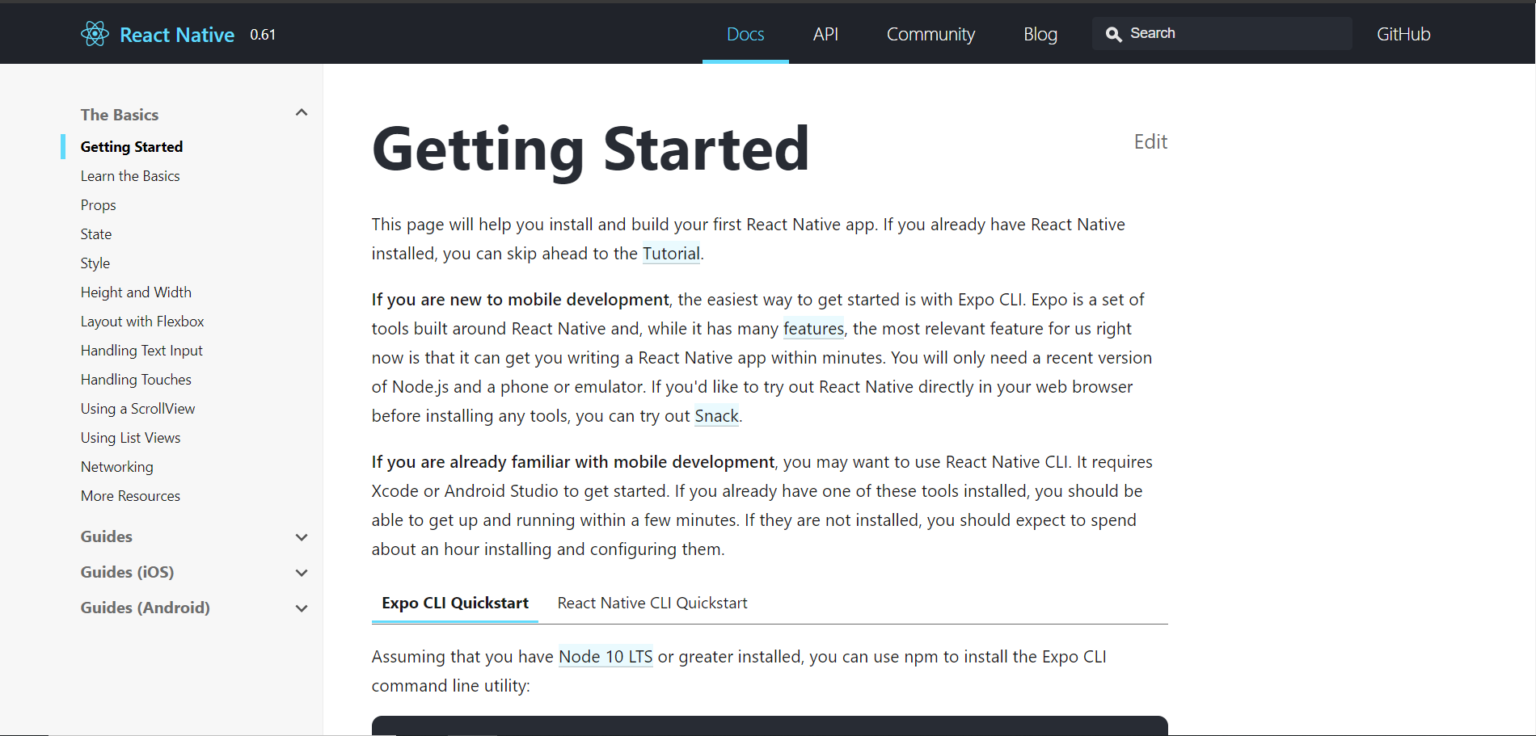Click the Guides (iOS) heading
This screenshot has height=736, width=1536.
point(127,572)
